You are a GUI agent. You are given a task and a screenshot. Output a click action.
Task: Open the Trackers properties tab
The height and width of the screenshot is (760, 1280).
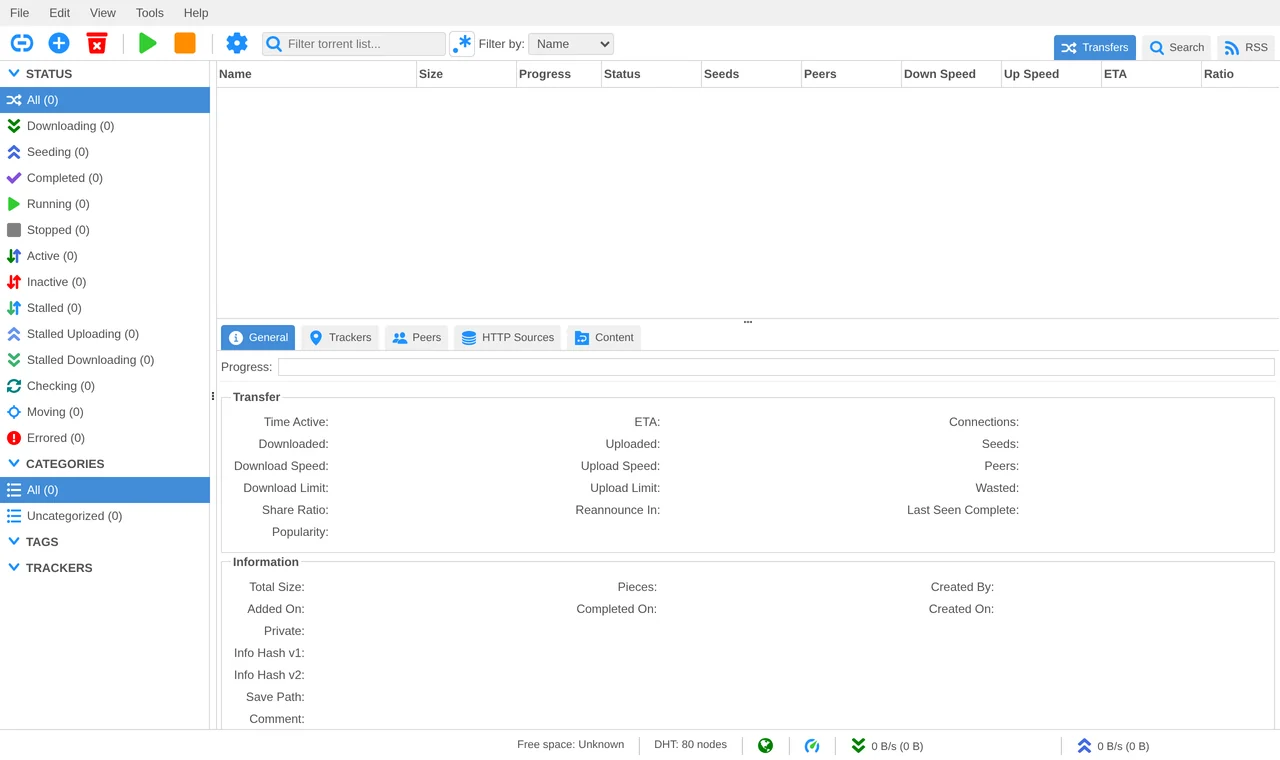coord(340,338)
